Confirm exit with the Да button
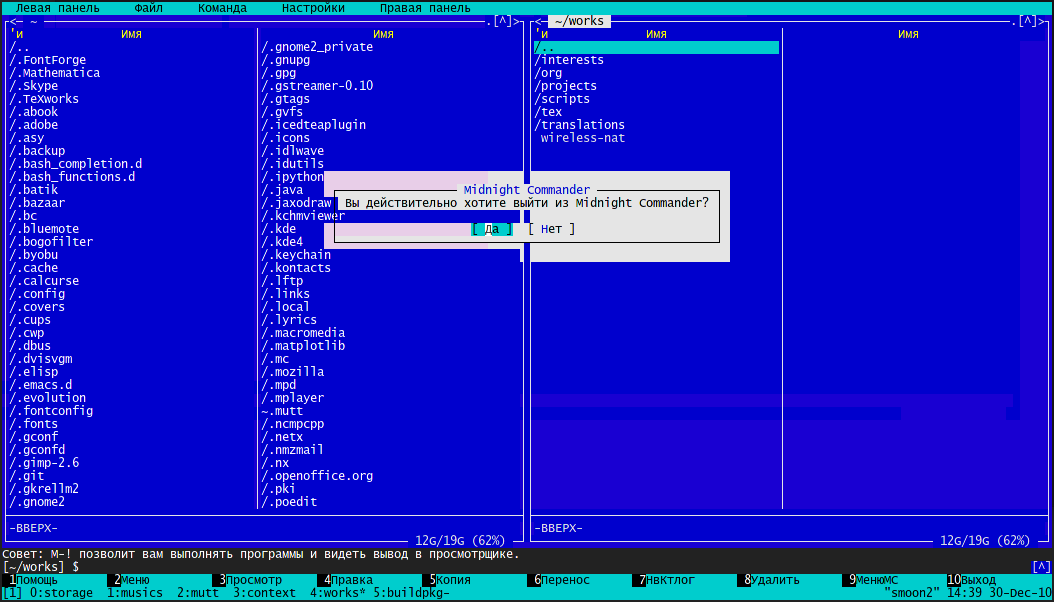This screenshot has height=602, width=1054. point(491,229)
